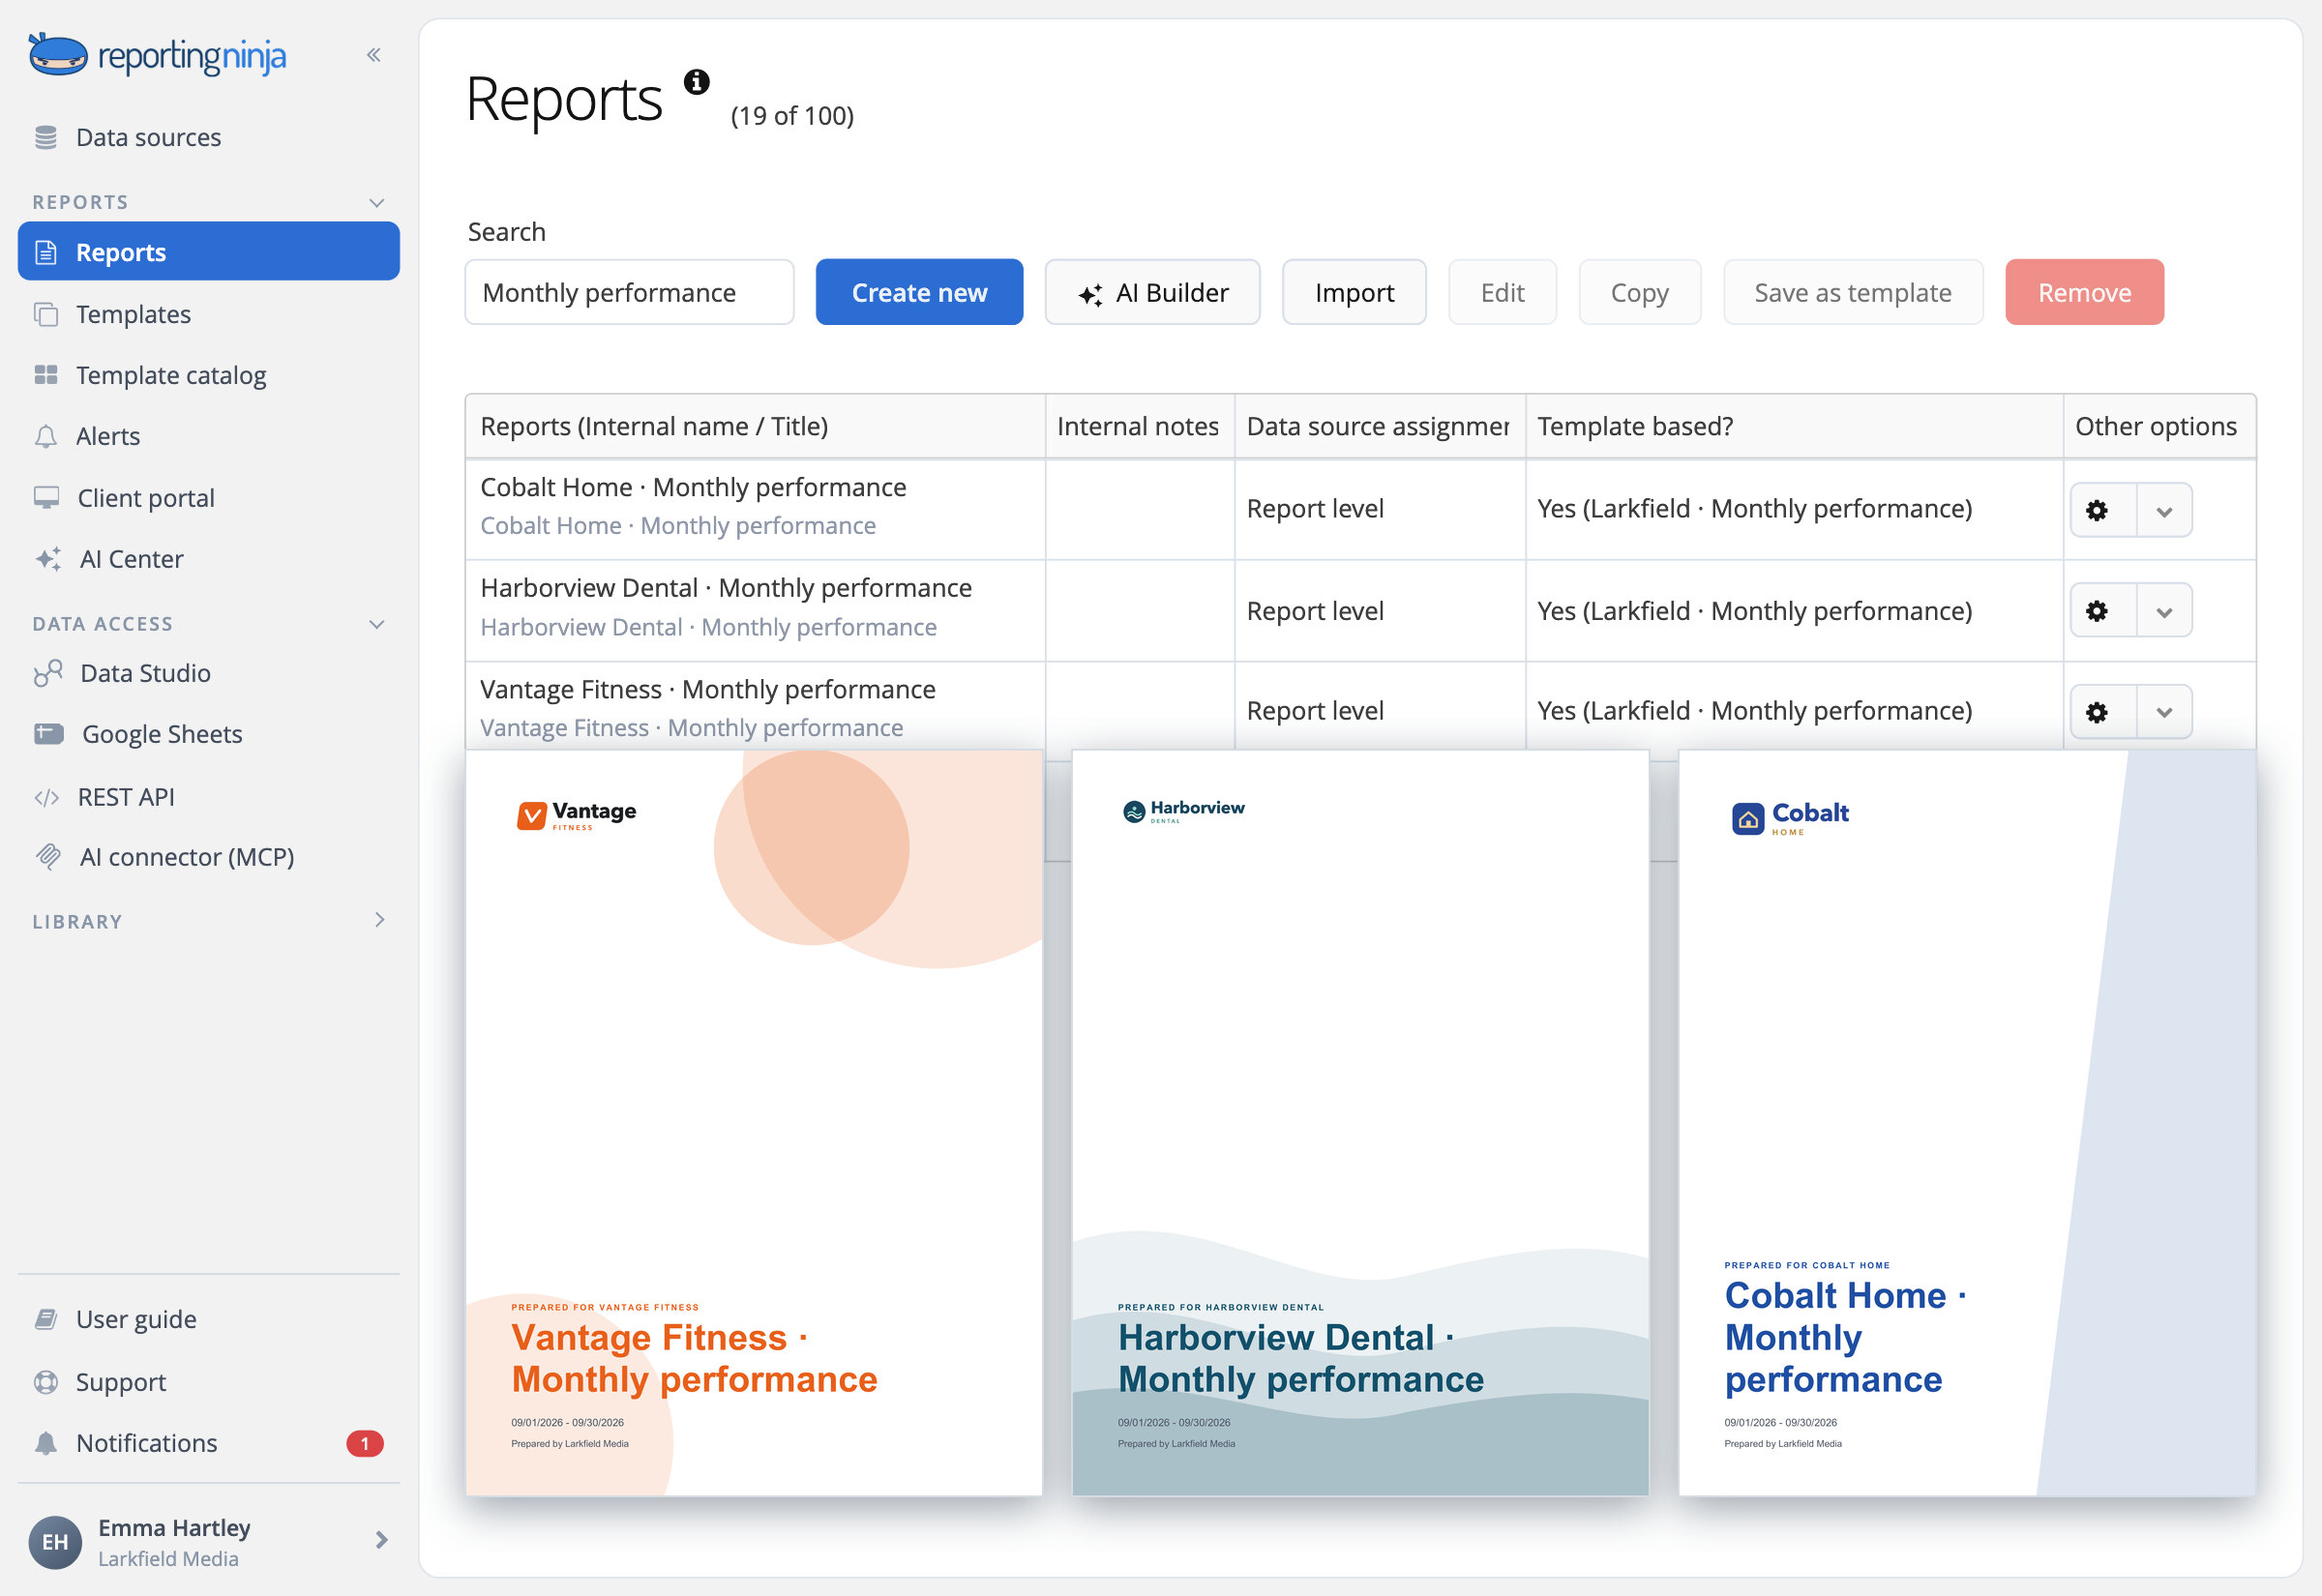Select the Harborview Dental · Monthly performance row

click(1360, 610)
